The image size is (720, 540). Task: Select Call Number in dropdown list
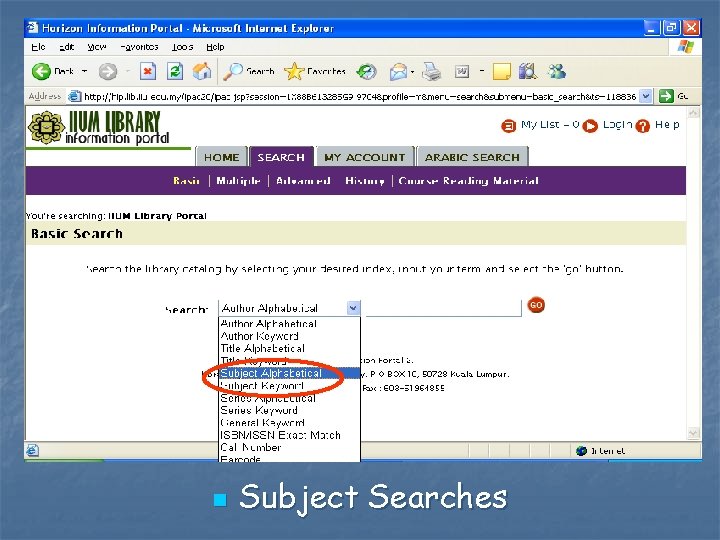point(289,448)
